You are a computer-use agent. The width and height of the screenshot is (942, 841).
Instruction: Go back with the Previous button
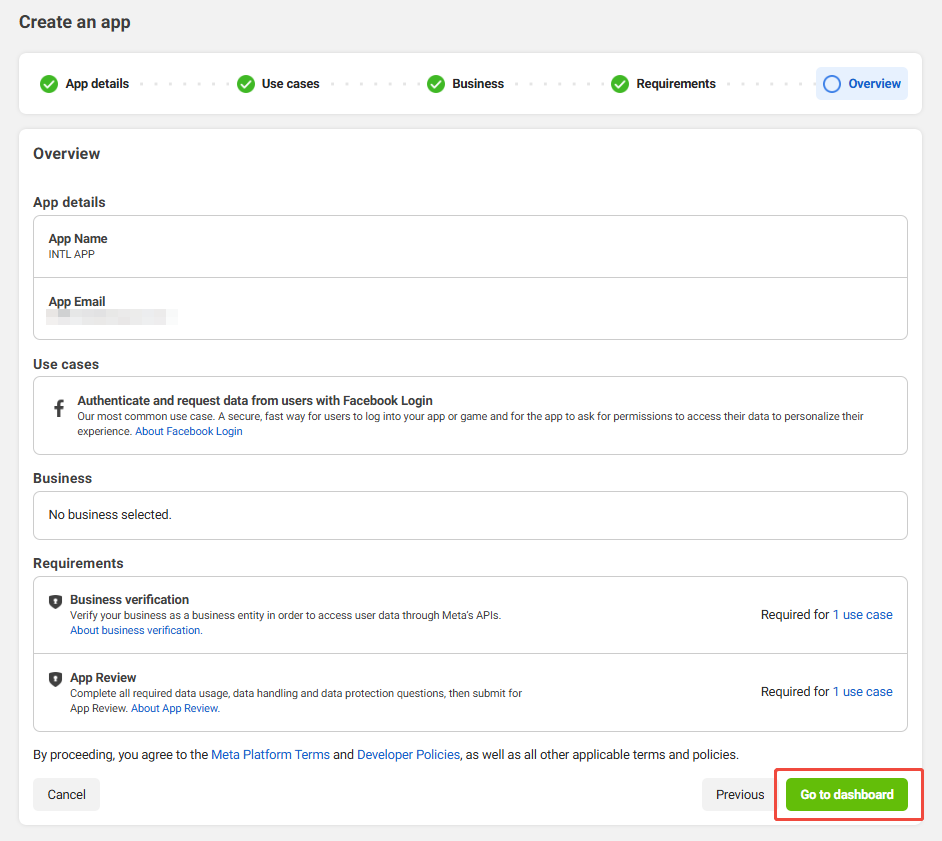click(x=739, y=795)
